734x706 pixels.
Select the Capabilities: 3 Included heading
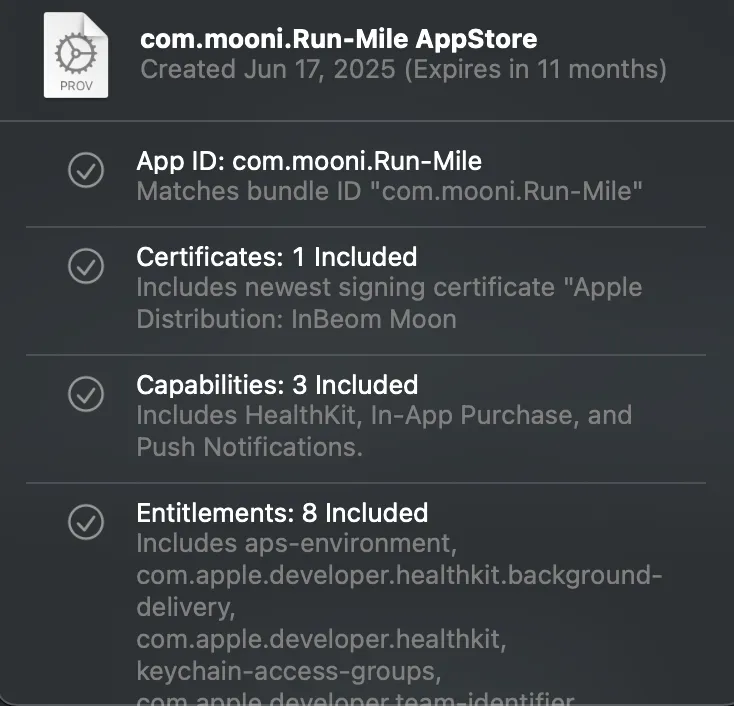point(277,385)
